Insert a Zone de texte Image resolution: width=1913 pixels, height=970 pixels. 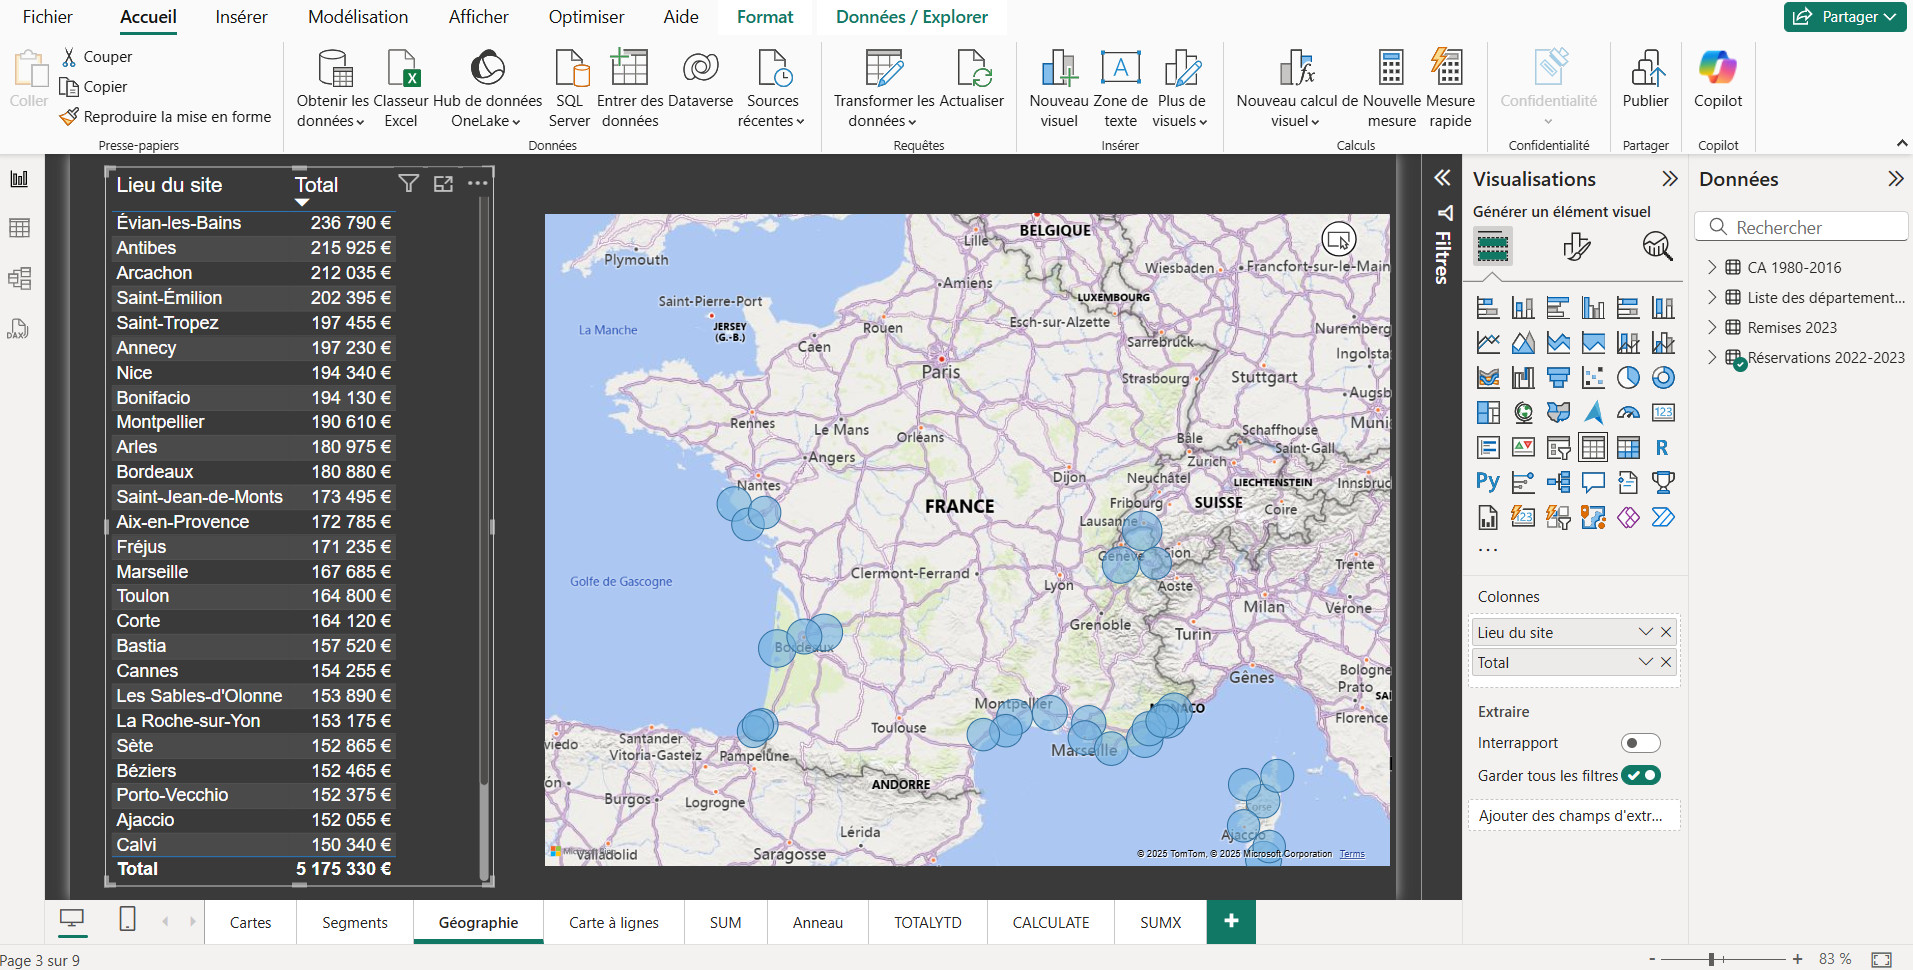[1120, 89]
